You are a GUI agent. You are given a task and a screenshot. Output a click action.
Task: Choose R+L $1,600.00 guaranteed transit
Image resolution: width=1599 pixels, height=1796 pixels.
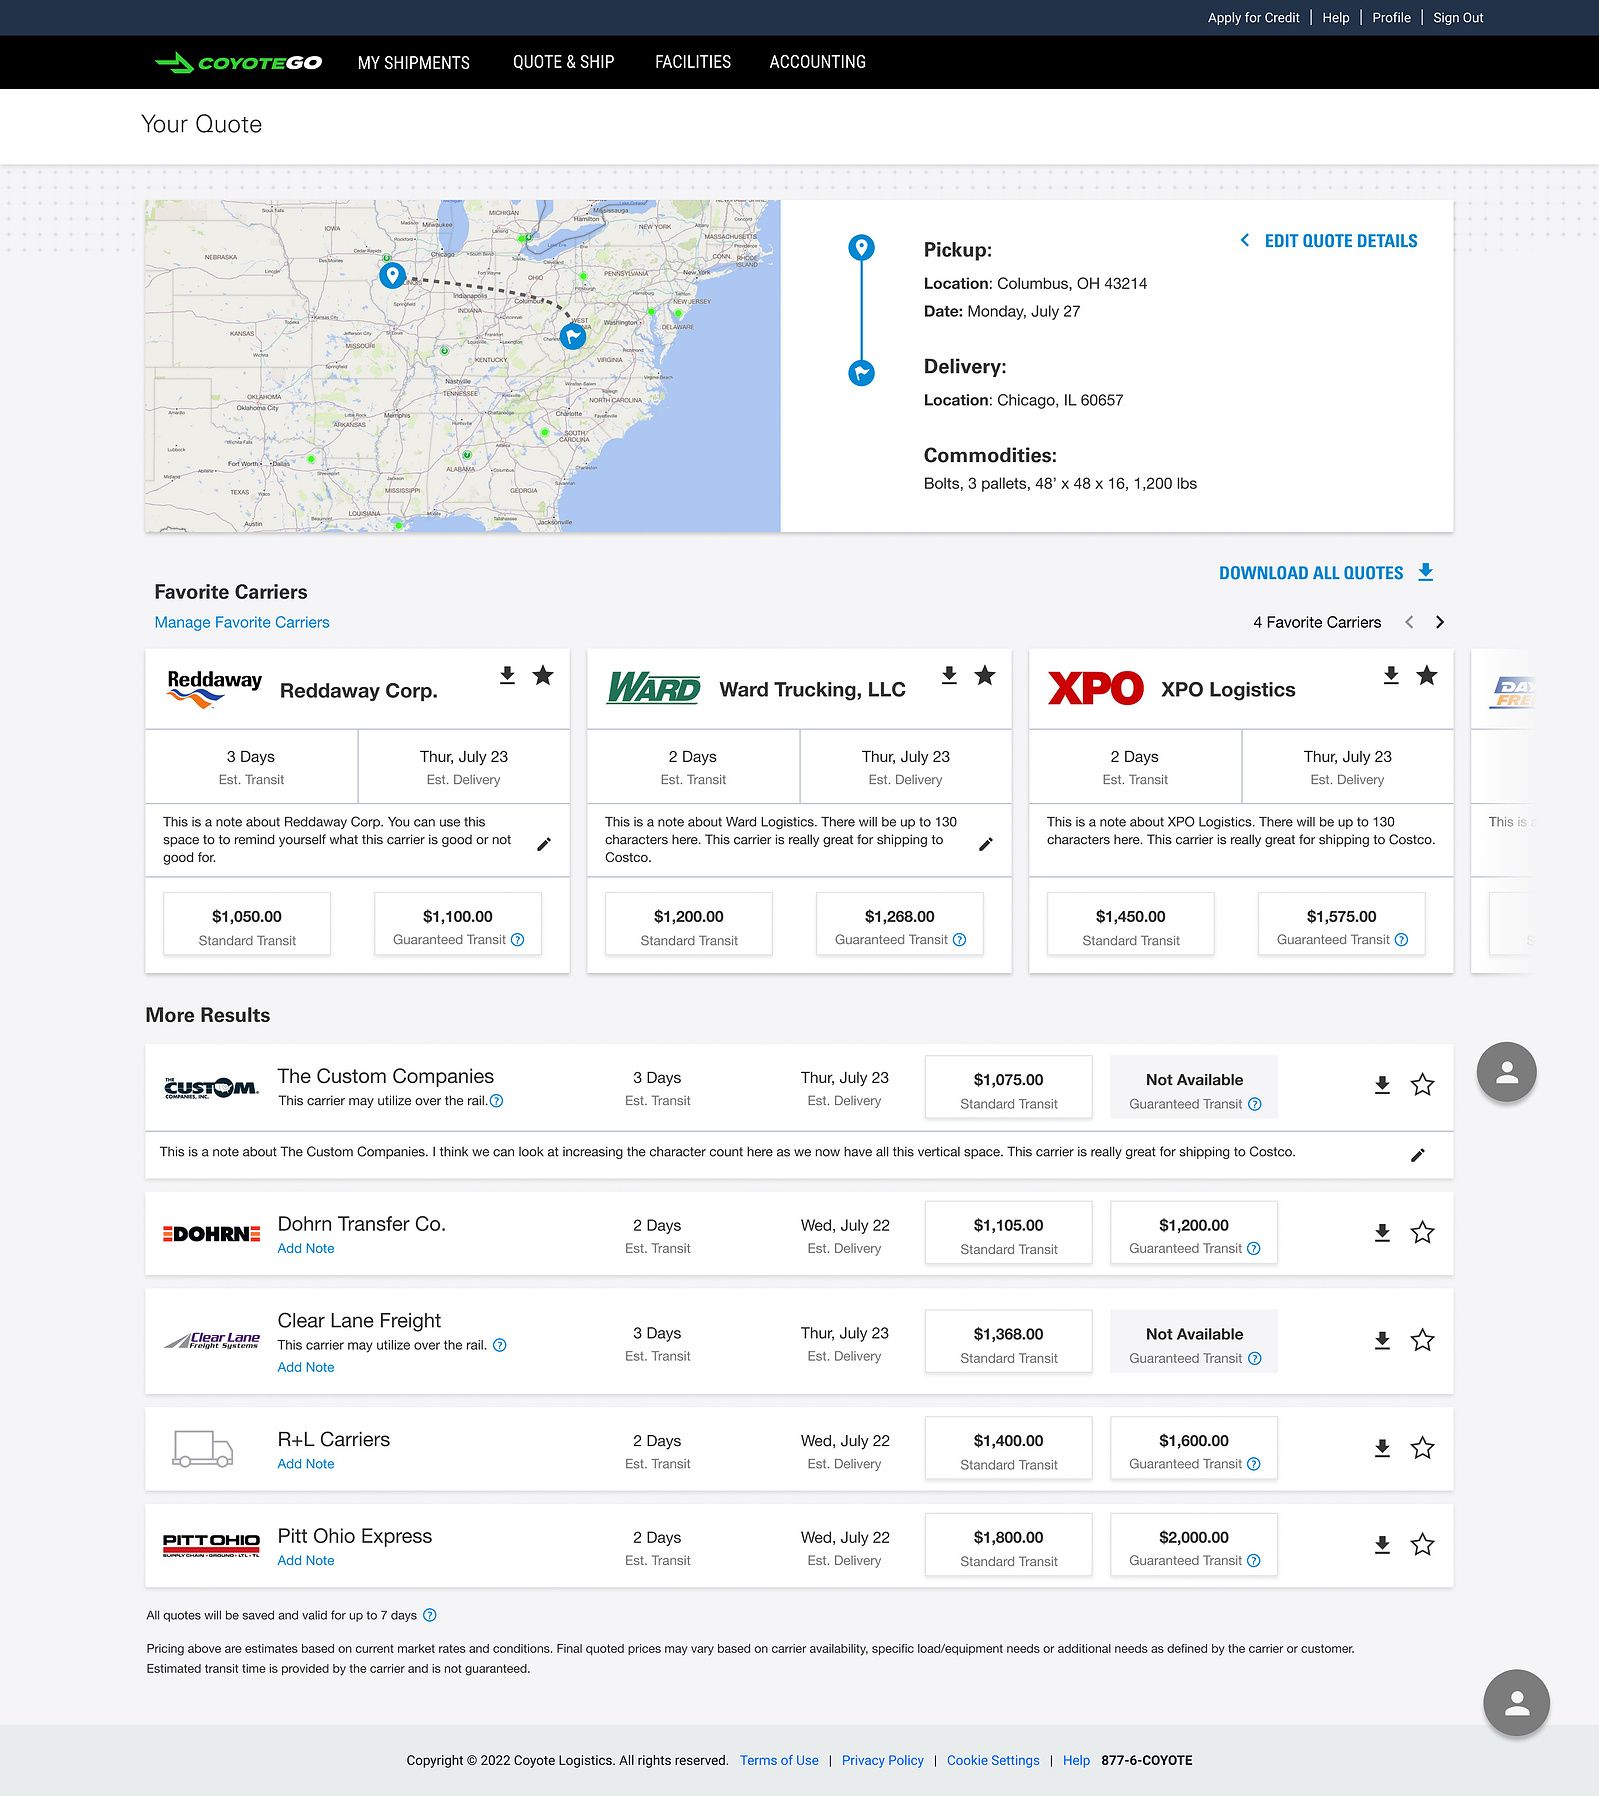pyautogui.click(x=1194, y=1448)
